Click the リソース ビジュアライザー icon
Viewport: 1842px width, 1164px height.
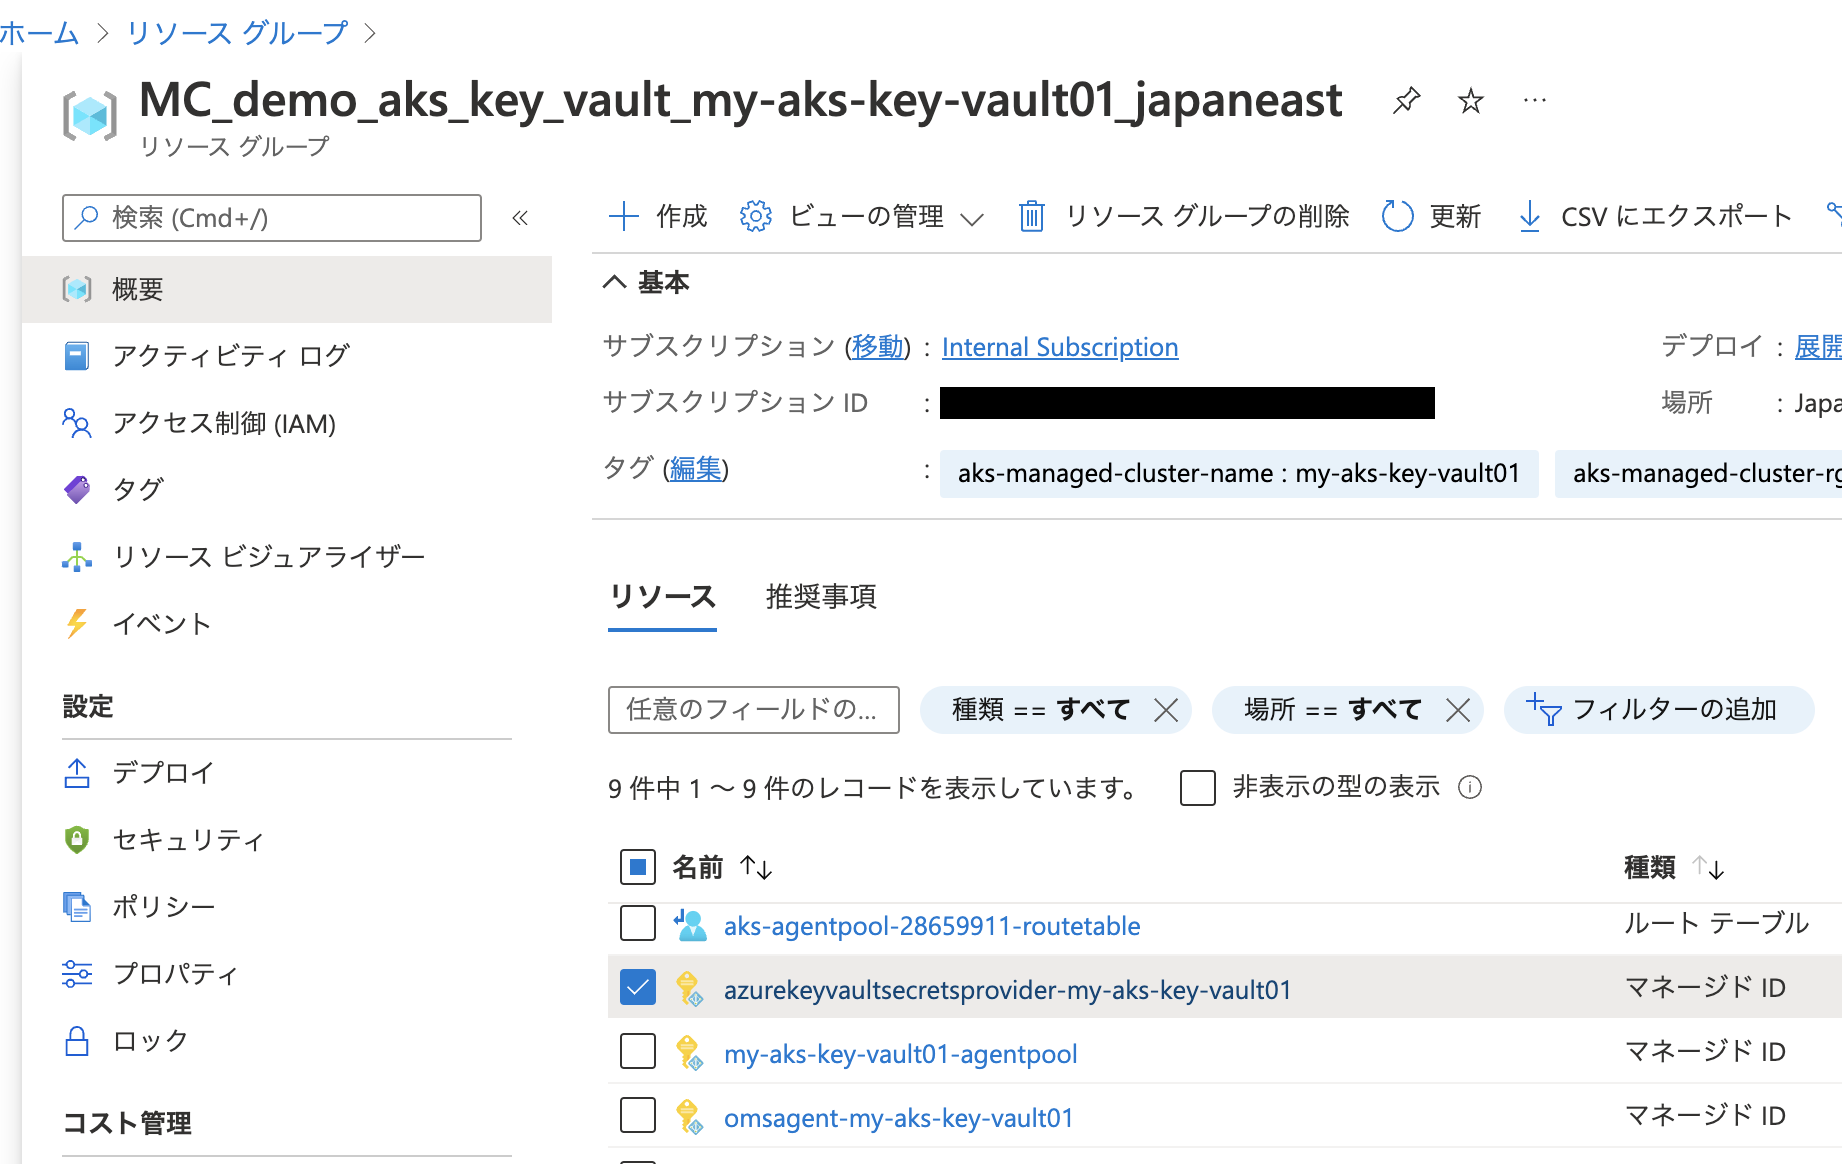77,557
